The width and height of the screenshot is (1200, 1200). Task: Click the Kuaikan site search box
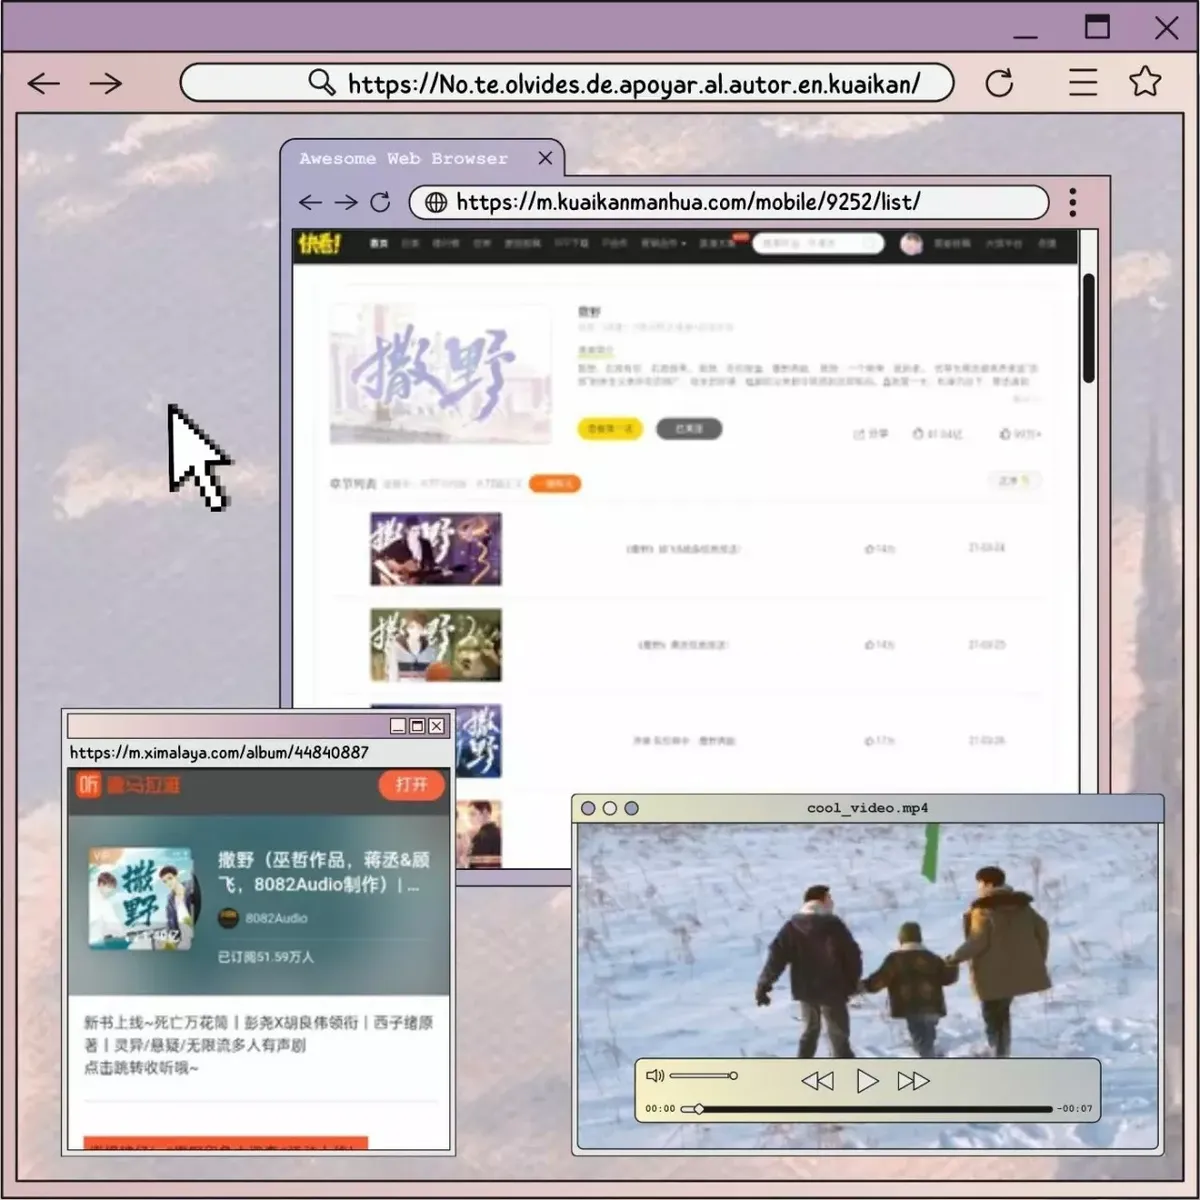pyautogui.click(x=818, y=243)
